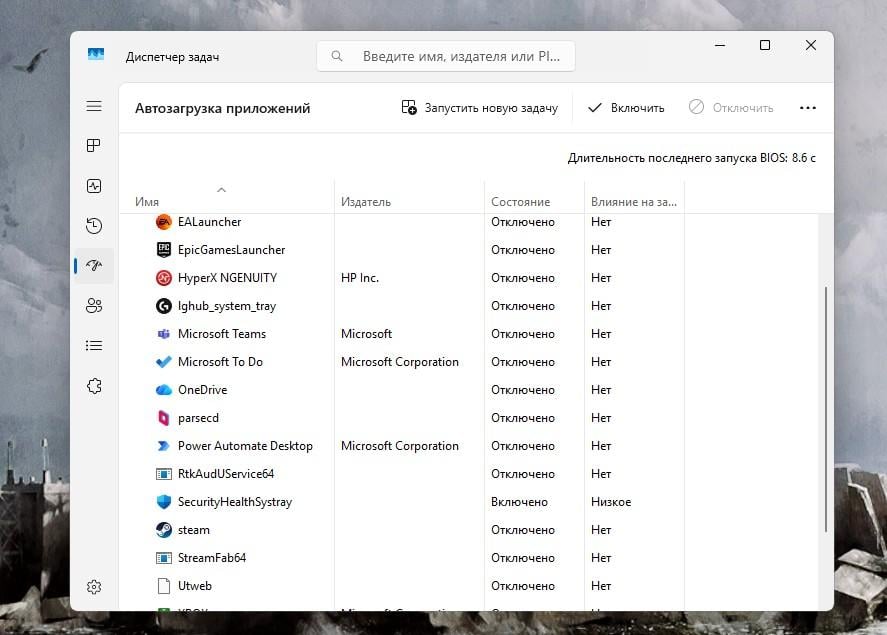Screen dimensions: 887x635
Task: Click the Включено status of SecurityHealthSystray
Action: click(519, 502)
